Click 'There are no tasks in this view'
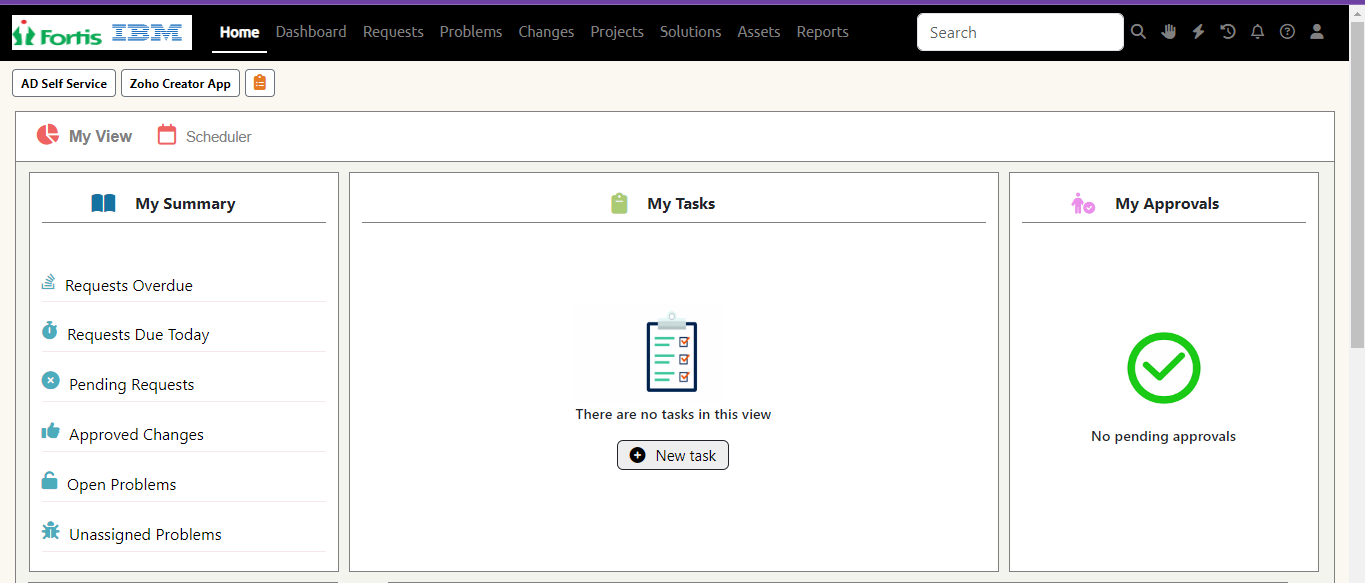1365x583 pixels. click(673, 414)
